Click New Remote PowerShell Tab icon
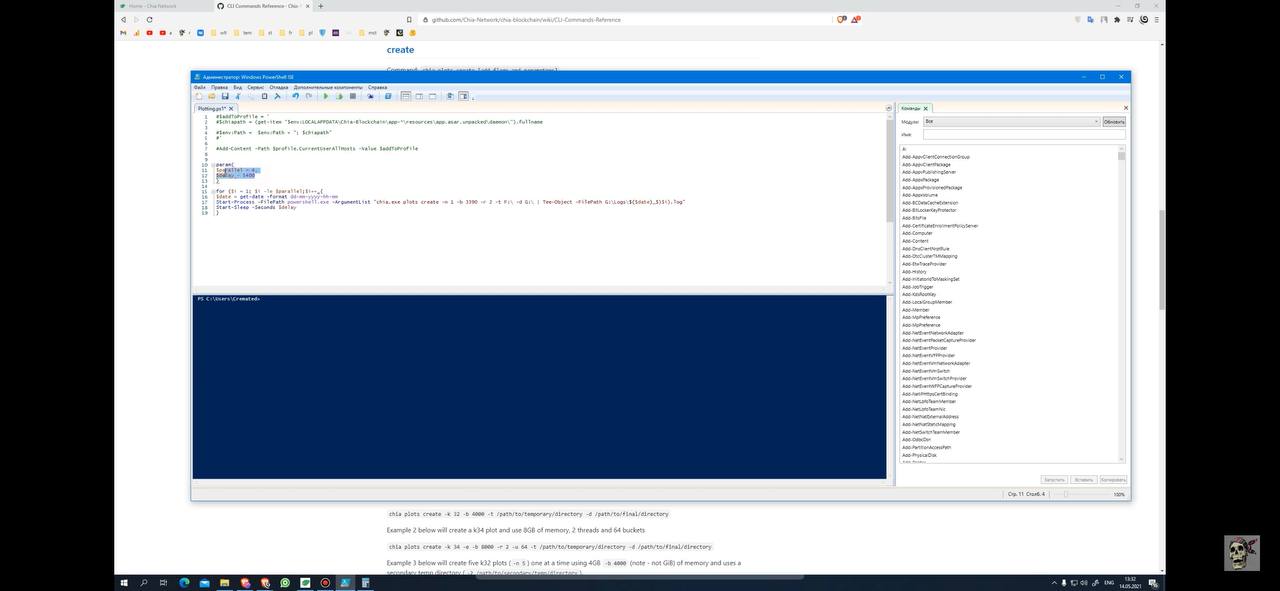This screenshot has width=1280, height=591. pyautogui.click(x=370, y=96)
